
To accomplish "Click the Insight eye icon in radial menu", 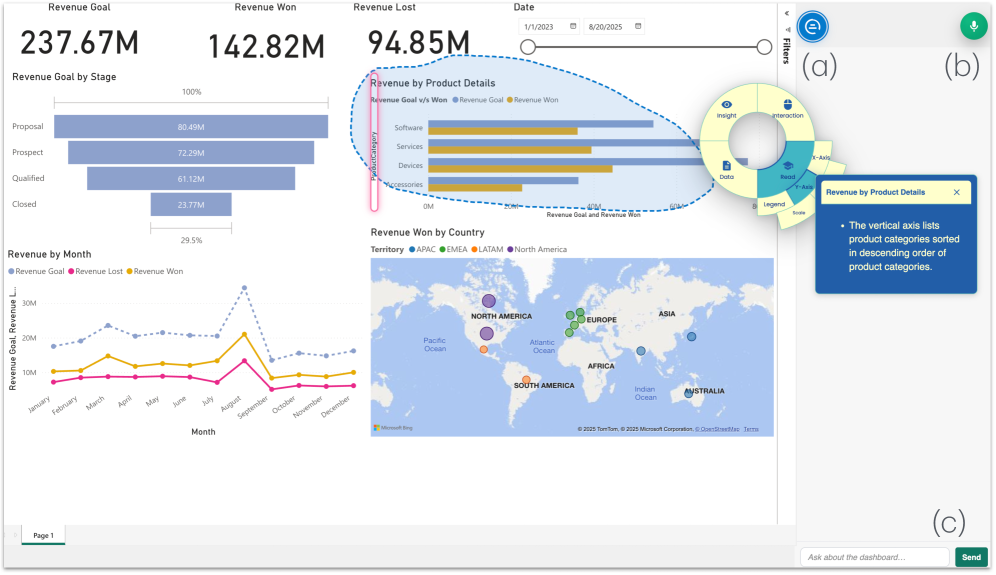I will tap(727, 108).
